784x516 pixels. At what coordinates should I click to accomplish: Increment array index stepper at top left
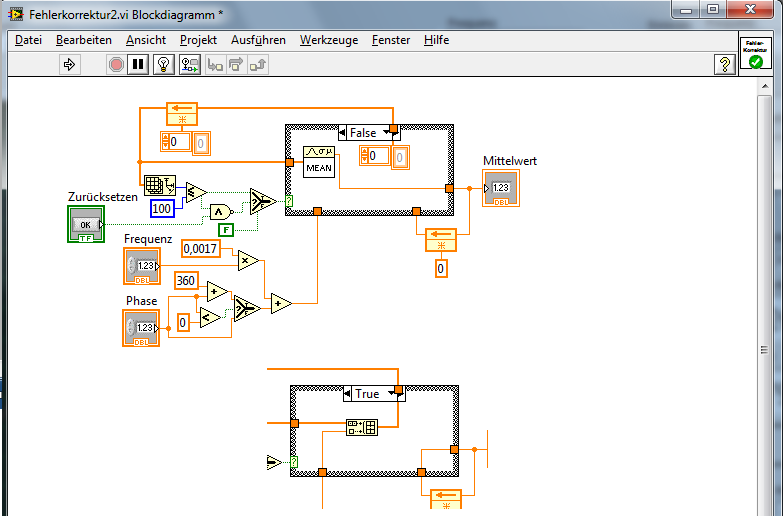pyautogui.click(x=166, y=138)
